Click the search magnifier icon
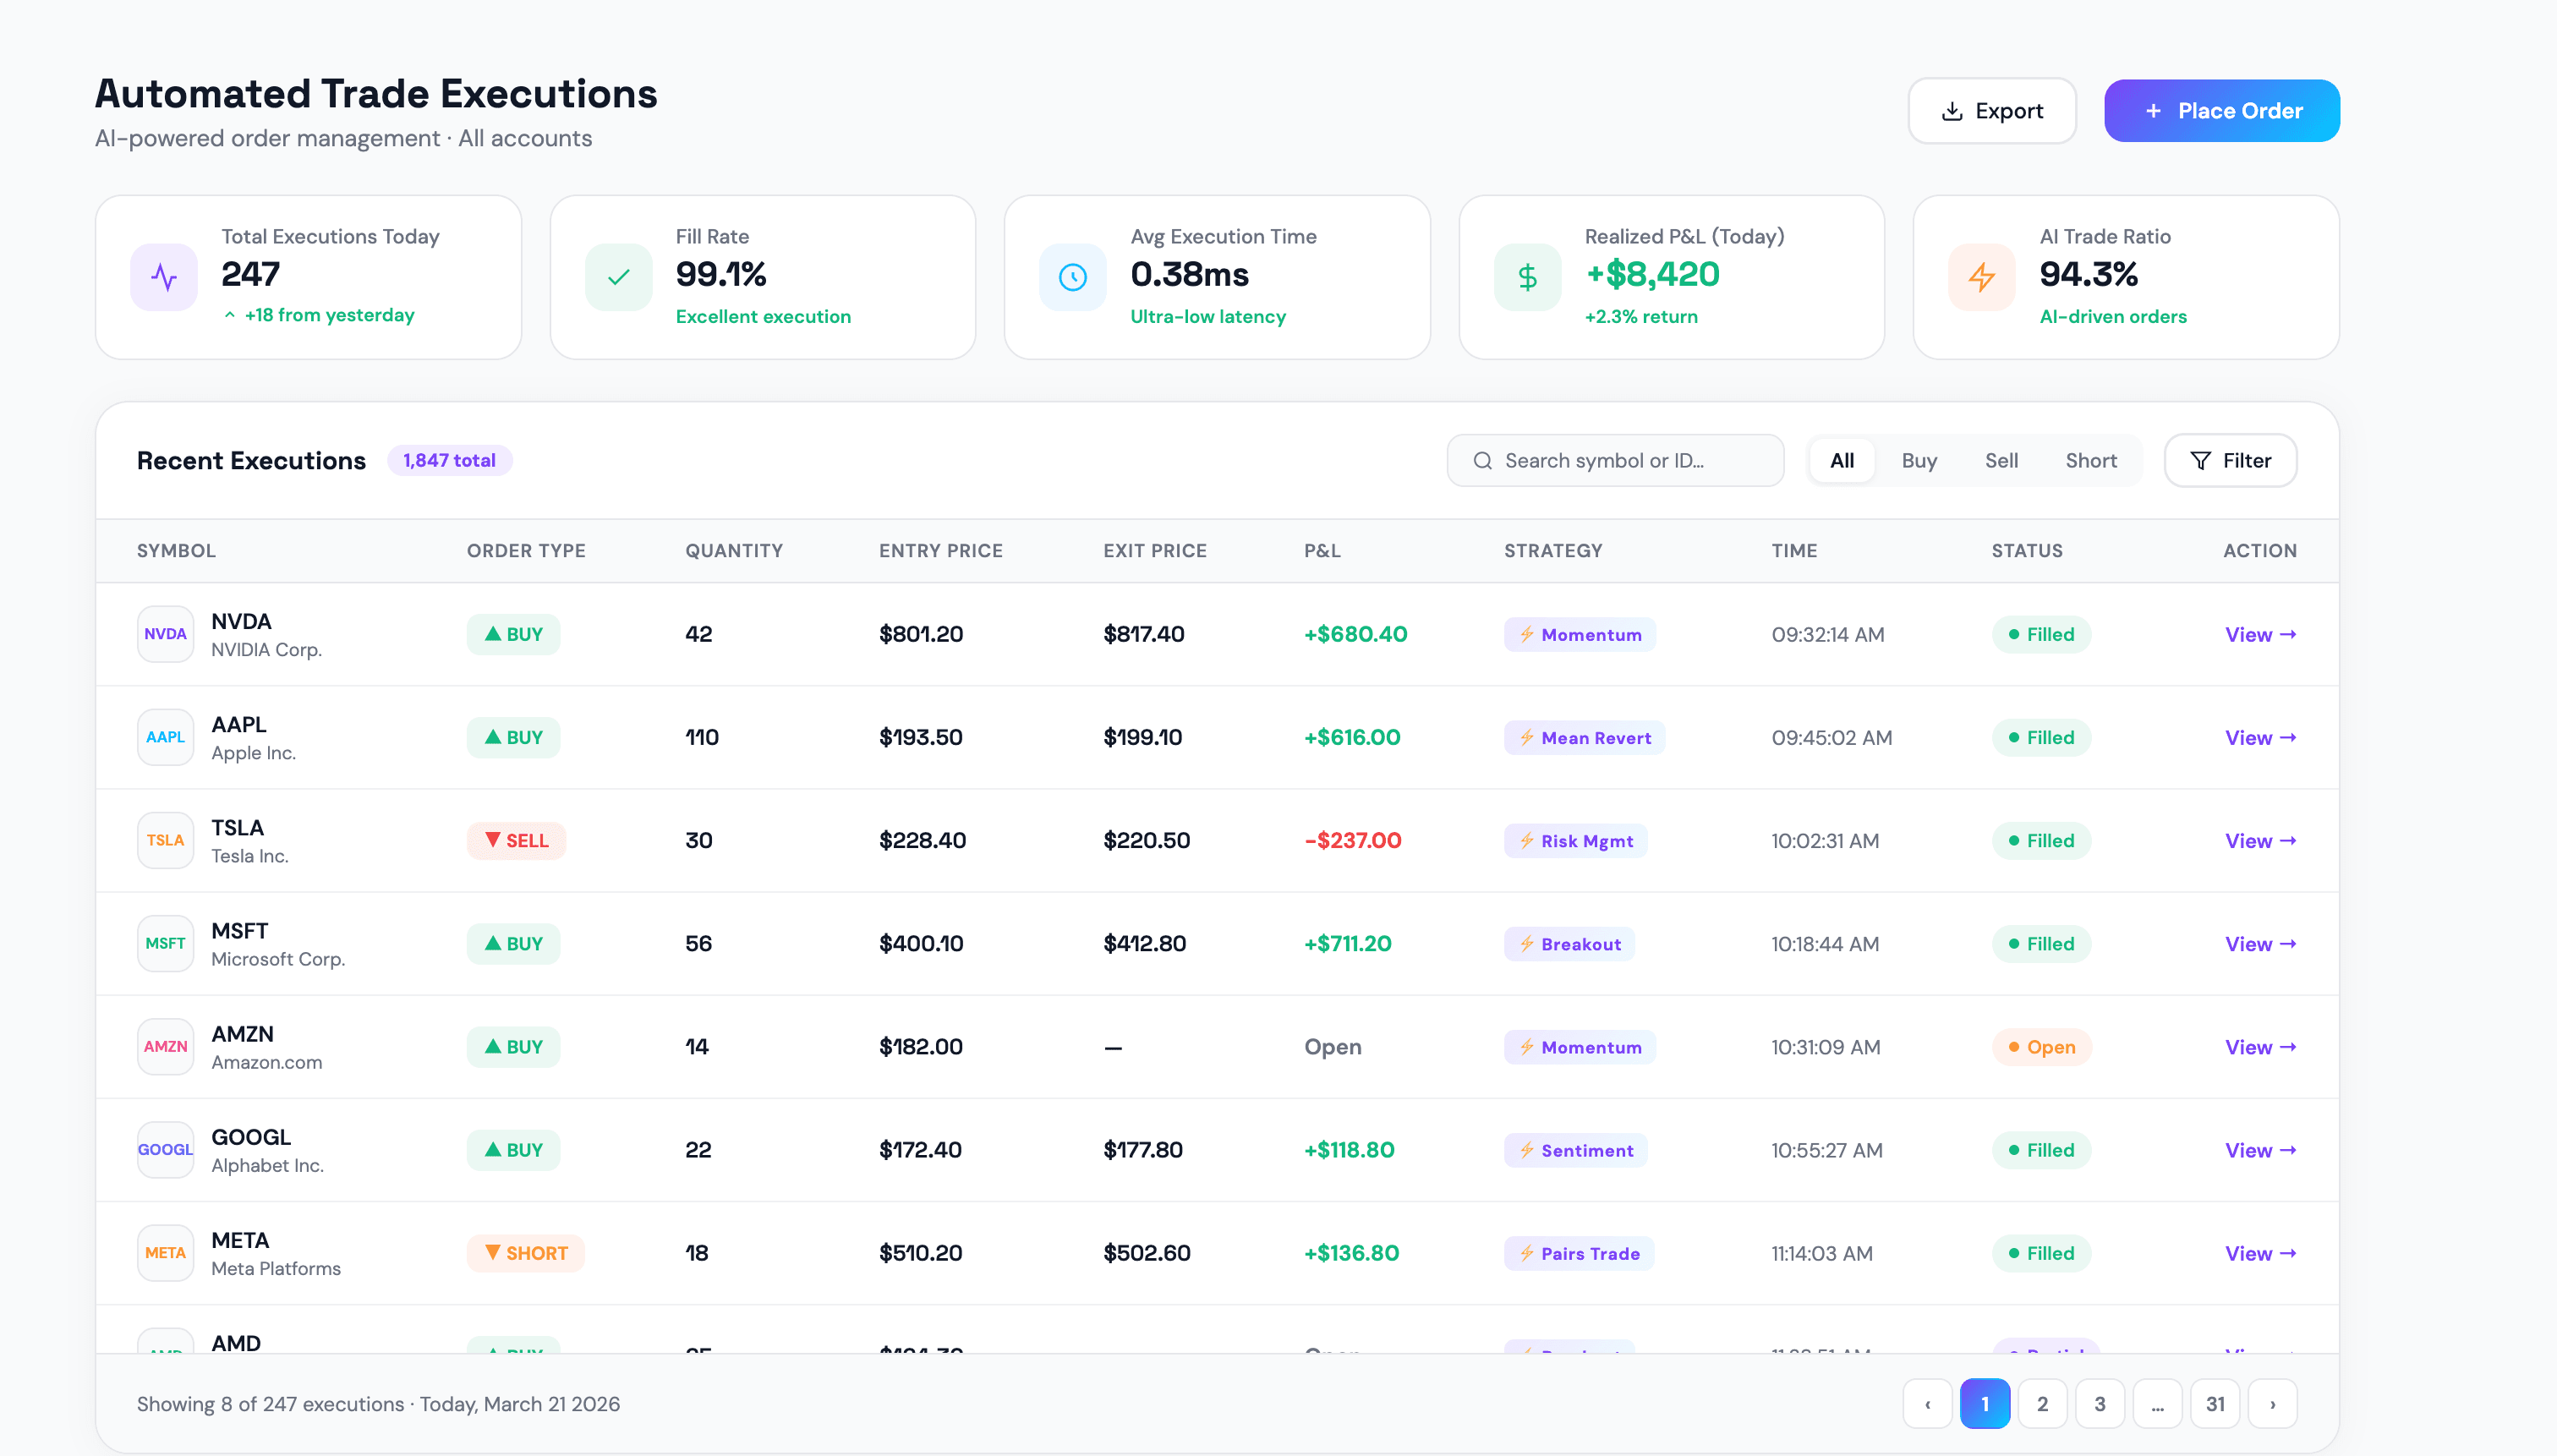 tap(1483, 460)
